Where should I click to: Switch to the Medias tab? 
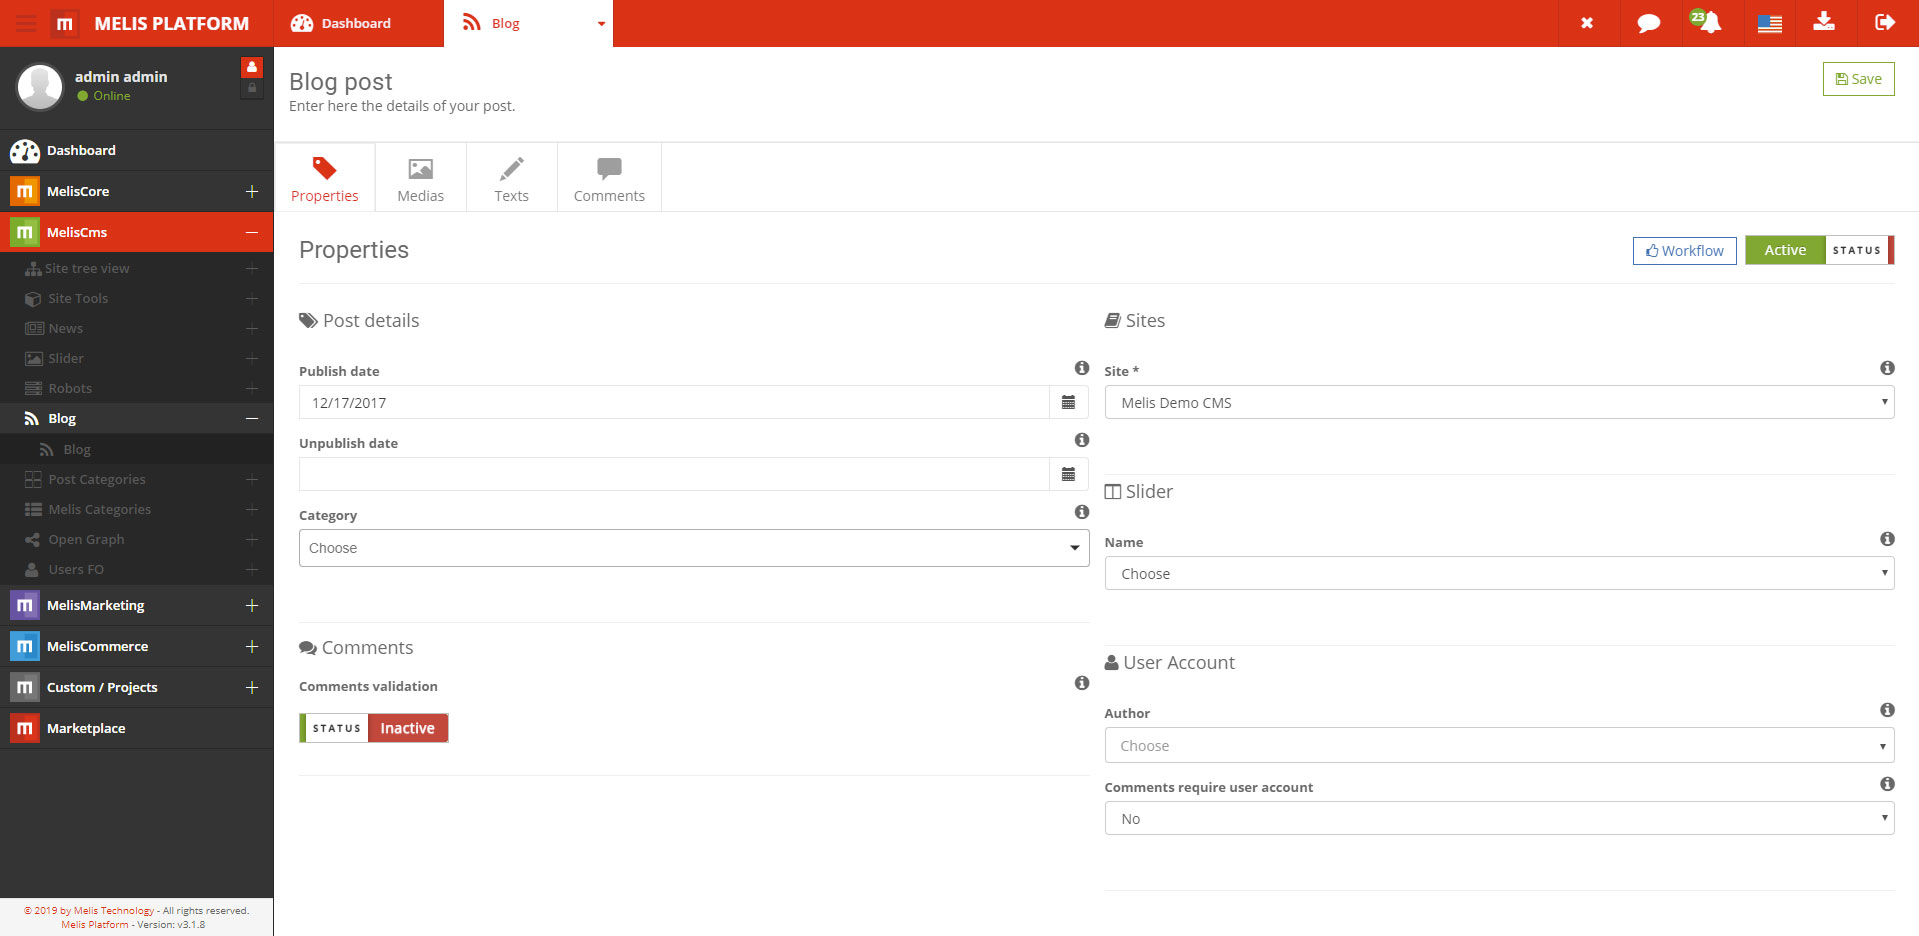(x=420, y=178)
